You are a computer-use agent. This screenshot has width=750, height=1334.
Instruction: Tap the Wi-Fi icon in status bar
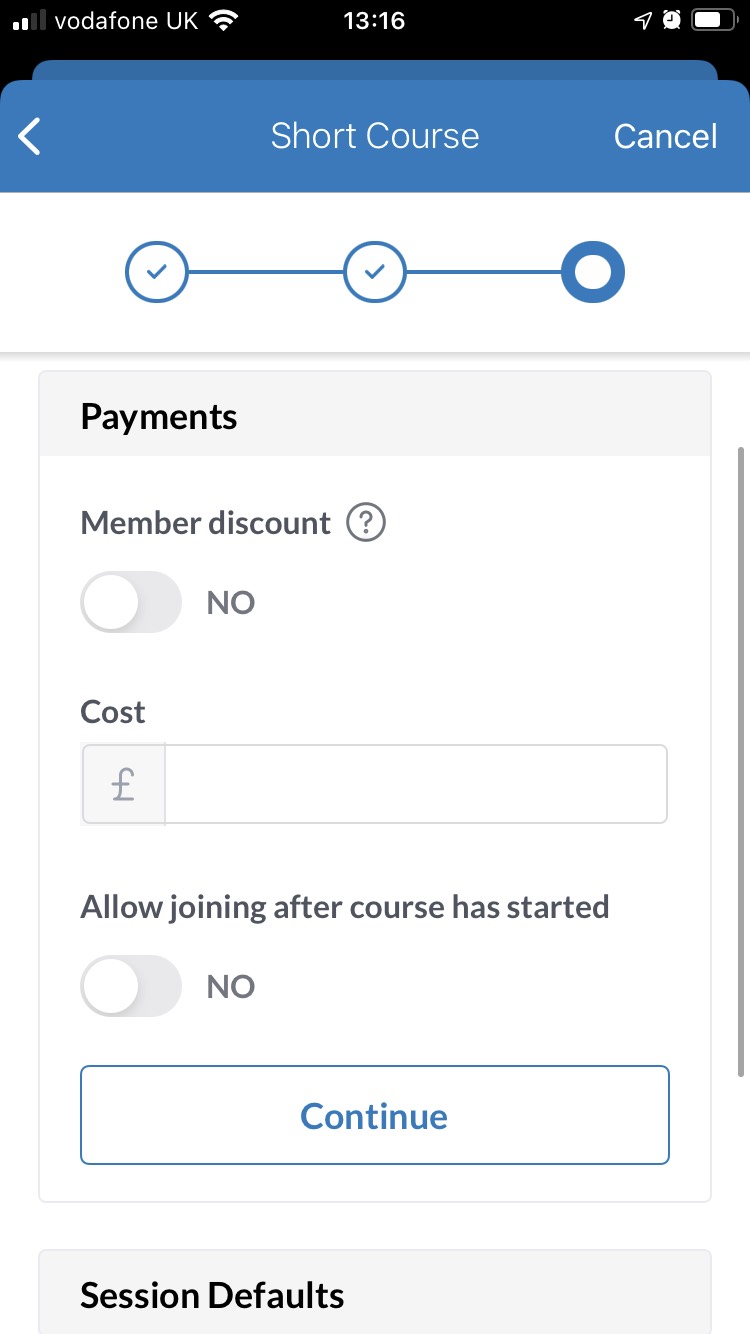224,21
